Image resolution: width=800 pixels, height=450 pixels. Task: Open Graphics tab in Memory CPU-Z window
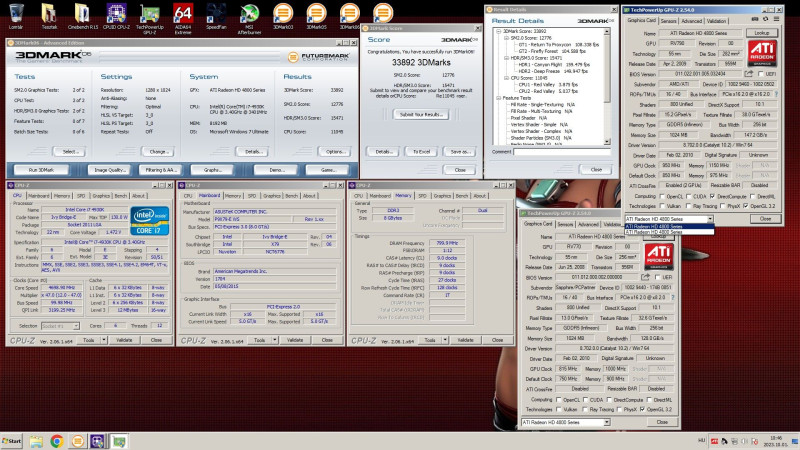point(442,196)
